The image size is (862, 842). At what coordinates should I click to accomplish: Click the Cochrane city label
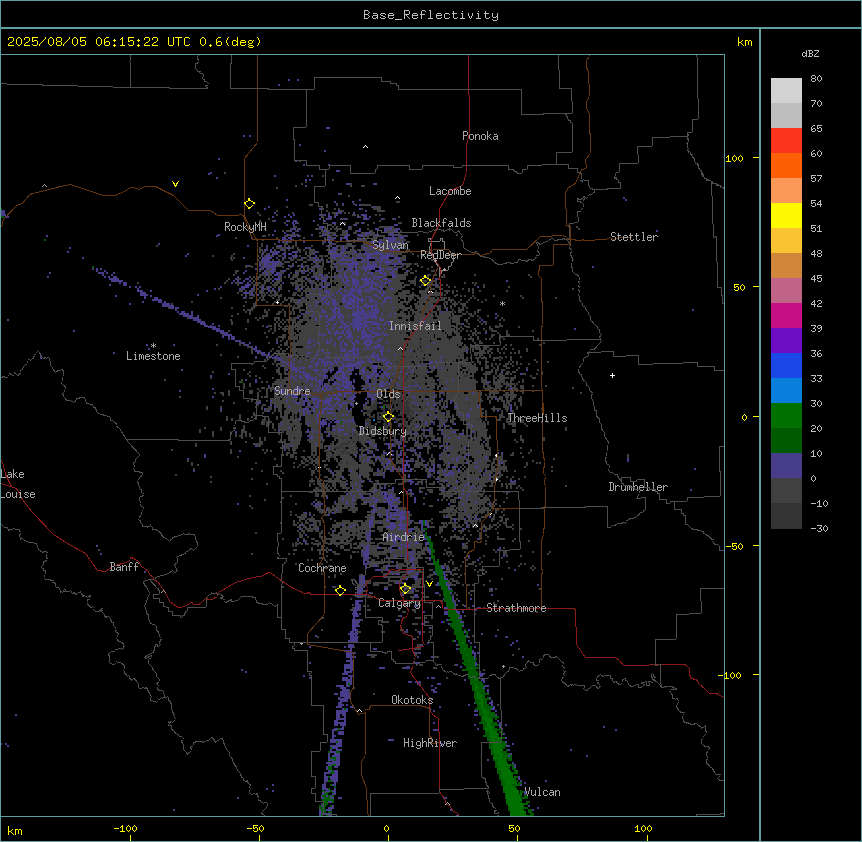pos(322,568)
